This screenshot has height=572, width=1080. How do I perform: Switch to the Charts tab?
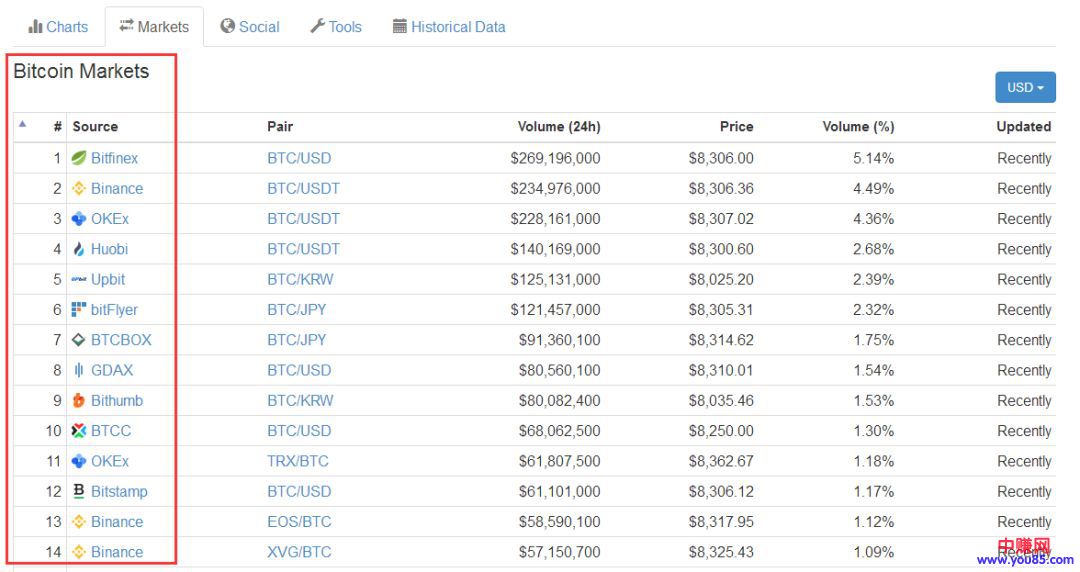[x=58, y=27]
